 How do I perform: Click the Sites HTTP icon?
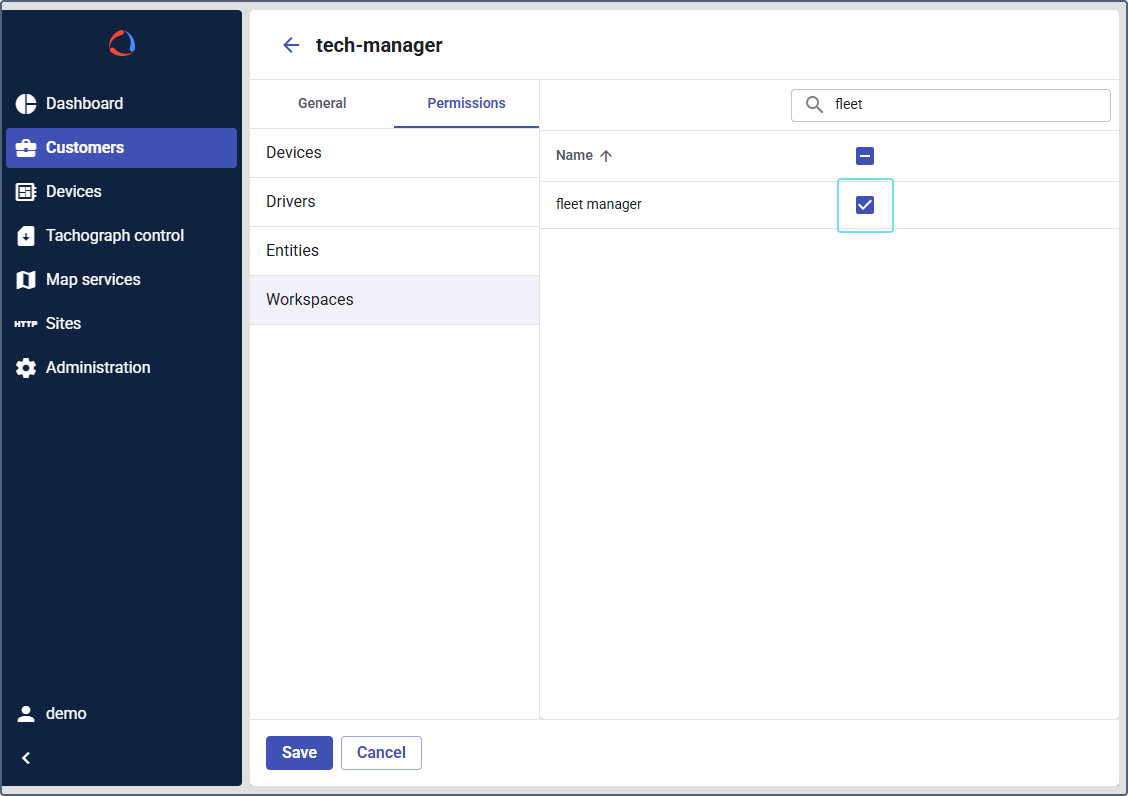pos(26,324)
